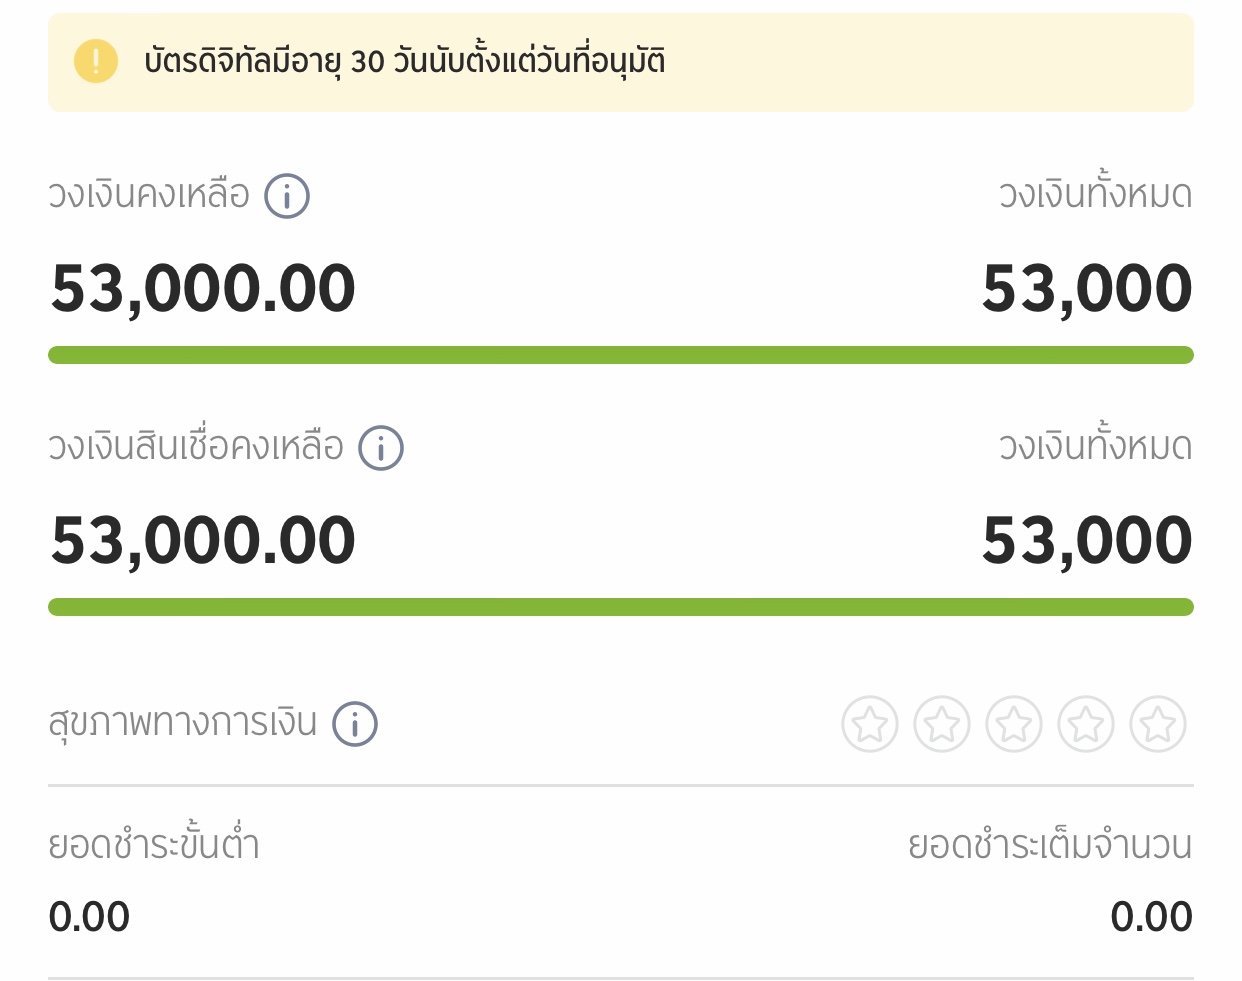Select the first financial health star
This screenshot has height=981, width=1242.
pos(870,724)
